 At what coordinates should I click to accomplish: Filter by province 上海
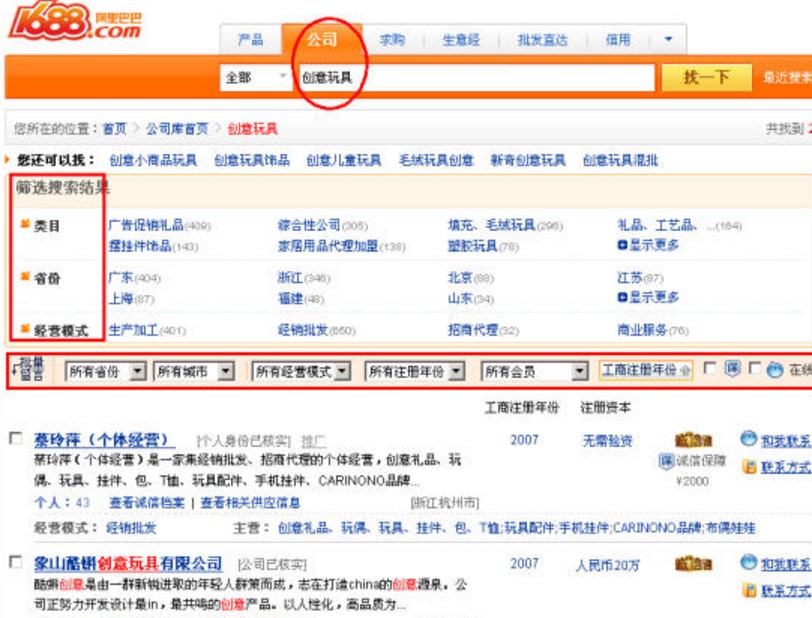pyautogui.click(x=121, y=298)
